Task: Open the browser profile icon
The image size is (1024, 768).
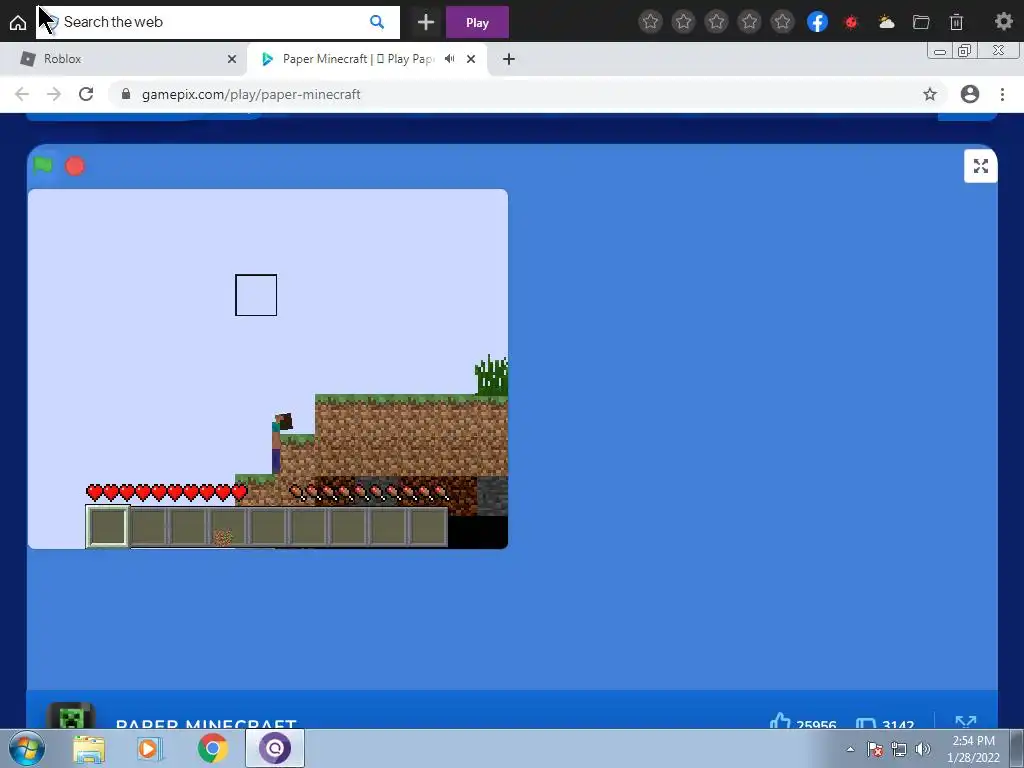Action: click(970, 94)
